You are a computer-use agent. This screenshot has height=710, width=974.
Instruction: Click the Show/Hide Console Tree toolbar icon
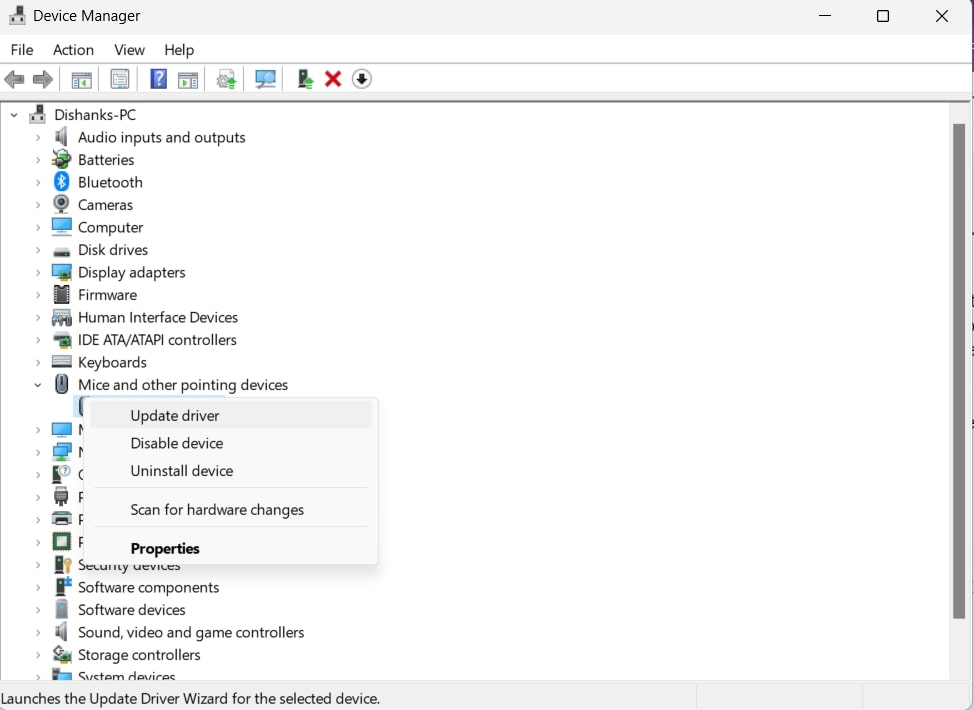81,79
